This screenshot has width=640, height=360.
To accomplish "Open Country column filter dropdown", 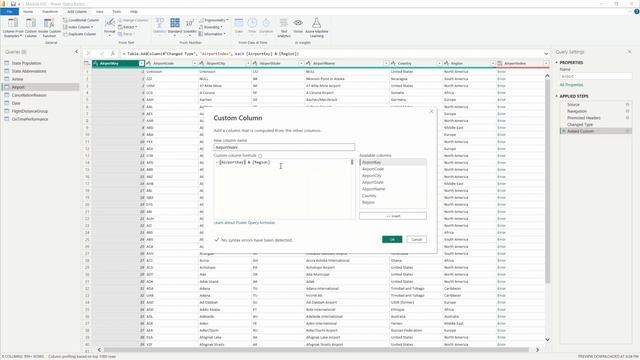I will [439, 63].
